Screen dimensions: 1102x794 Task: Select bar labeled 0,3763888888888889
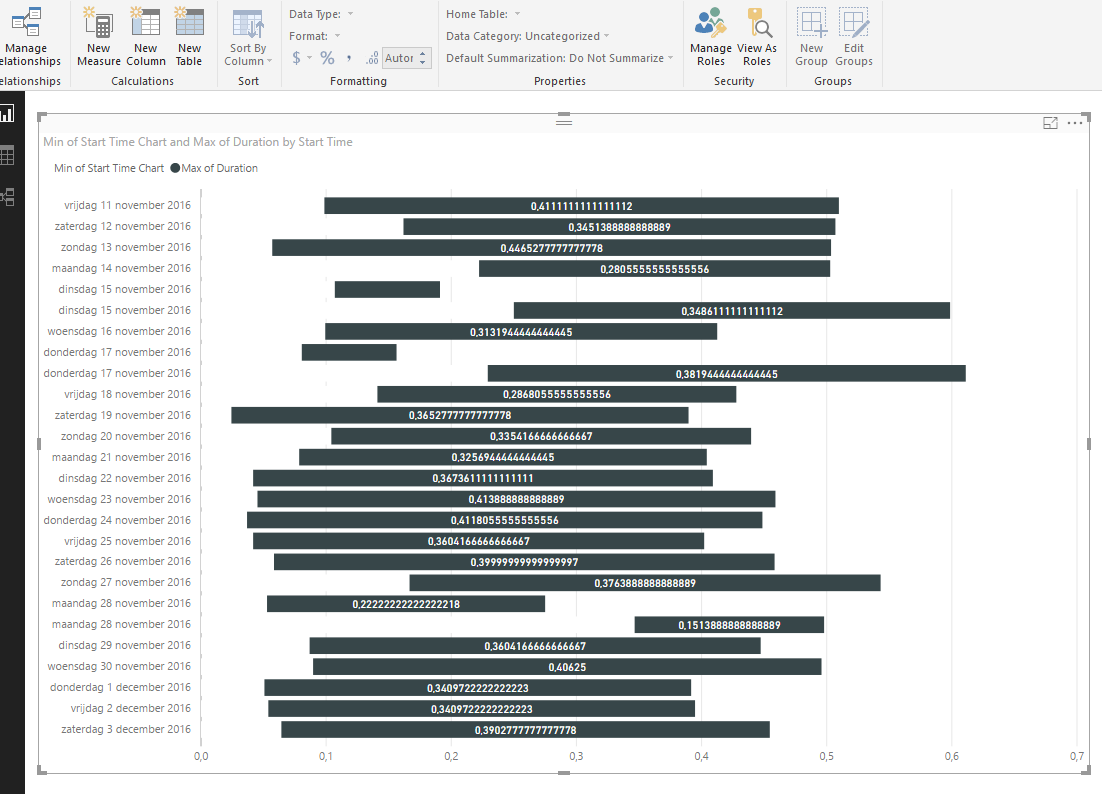click(x=644, y=583)
